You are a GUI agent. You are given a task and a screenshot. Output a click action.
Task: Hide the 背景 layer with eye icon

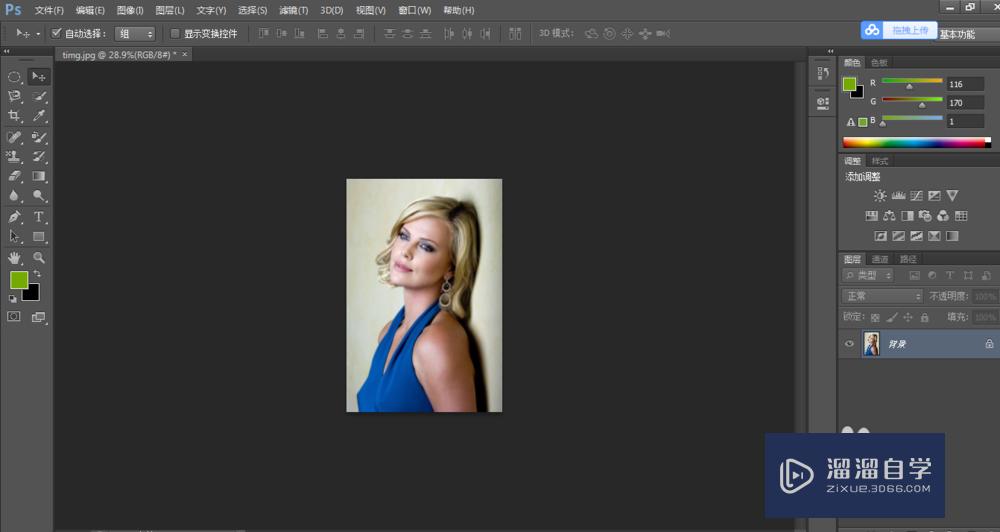849,344
